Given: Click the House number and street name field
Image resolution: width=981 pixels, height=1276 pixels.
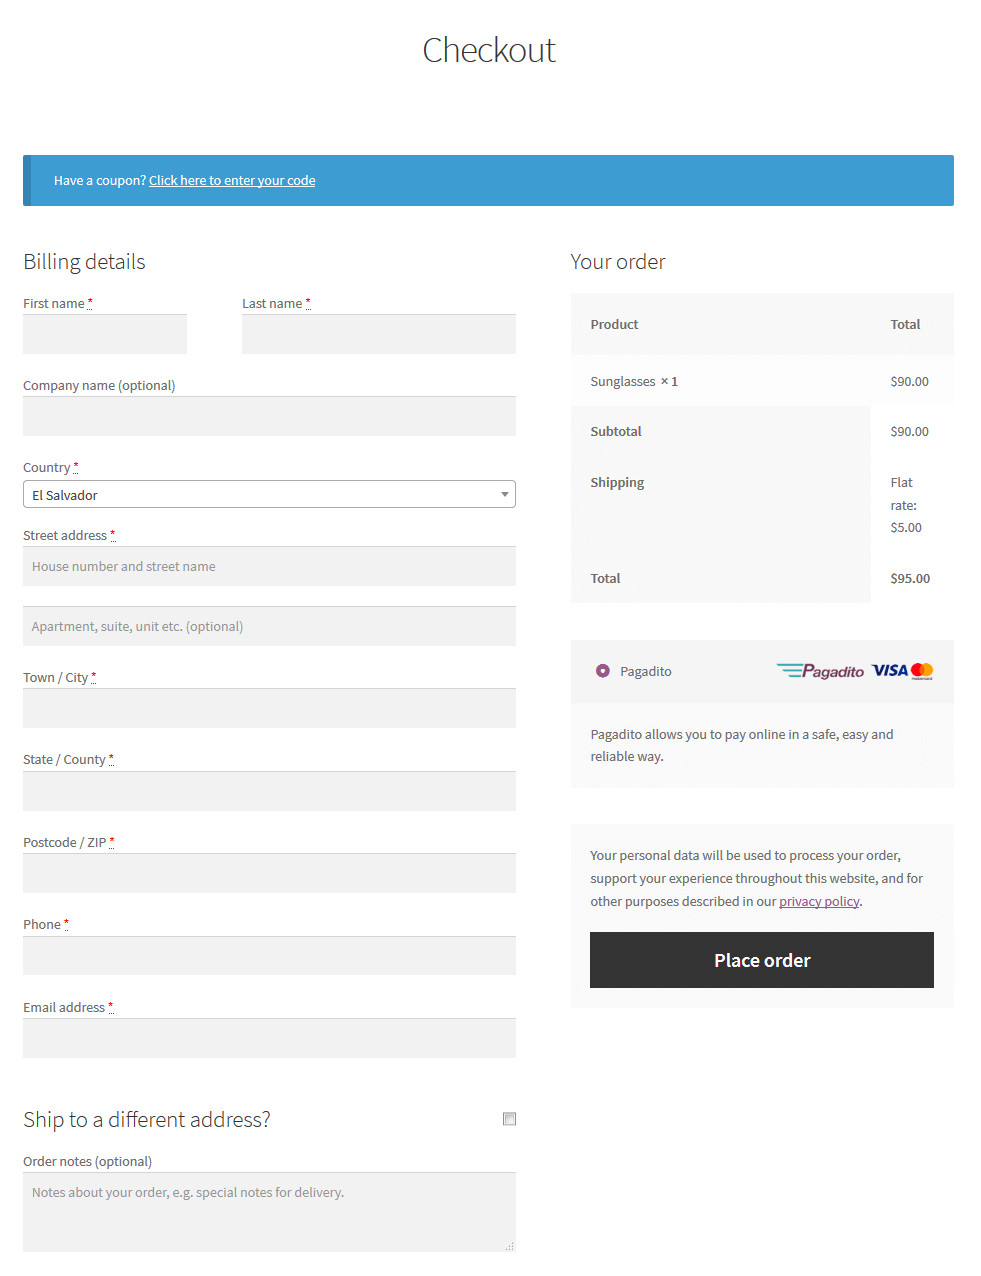Looking at the screenshot, I should point(269,566).
